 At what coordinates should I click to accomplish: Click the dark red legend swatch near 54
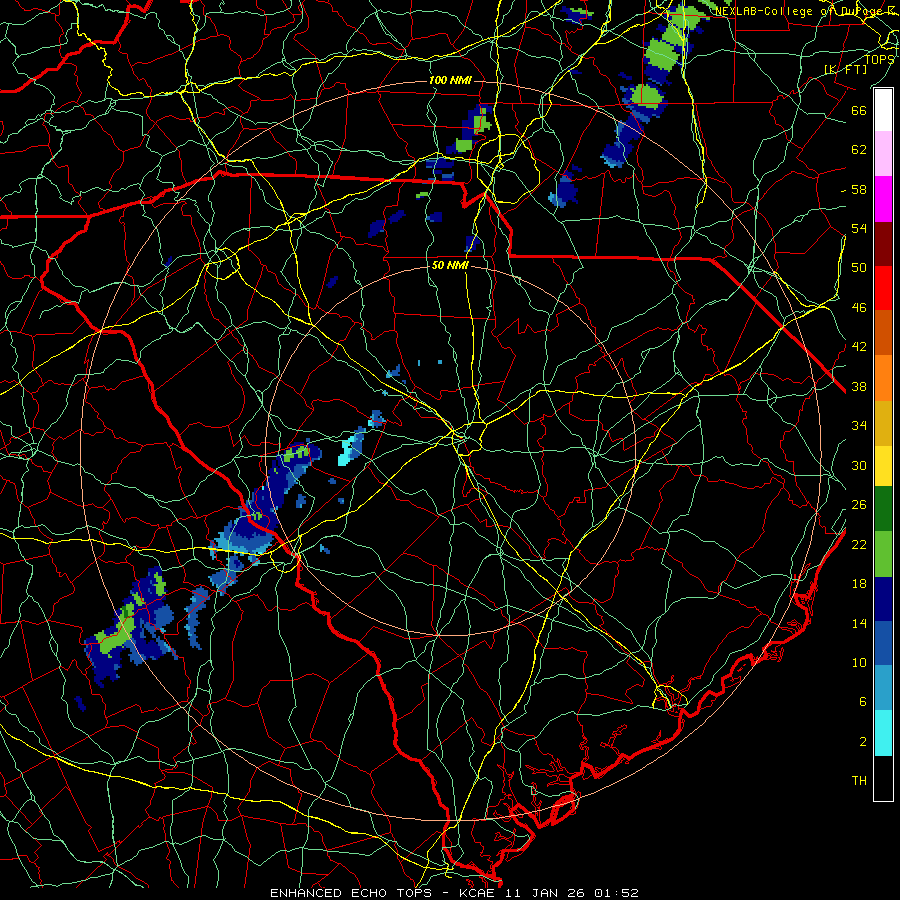[x=883, y=244]
